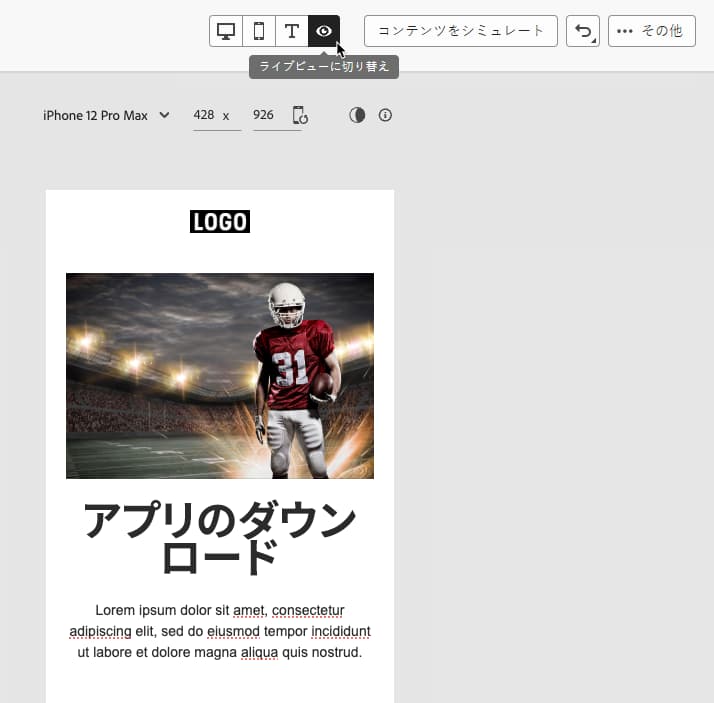The image size is (714, 703).
Task: Toggle live view eye icon
Action: coord(324,31)
